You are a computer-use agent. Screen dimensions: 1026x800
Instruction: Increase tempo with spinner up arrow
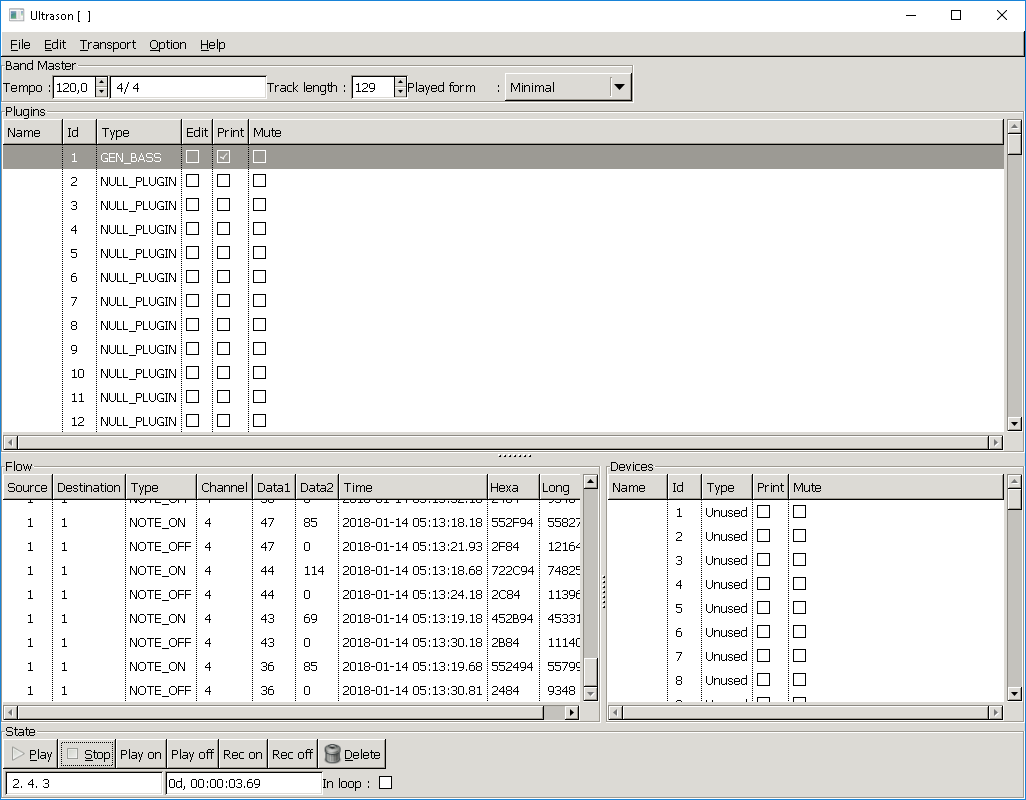(x=101, y=82)
